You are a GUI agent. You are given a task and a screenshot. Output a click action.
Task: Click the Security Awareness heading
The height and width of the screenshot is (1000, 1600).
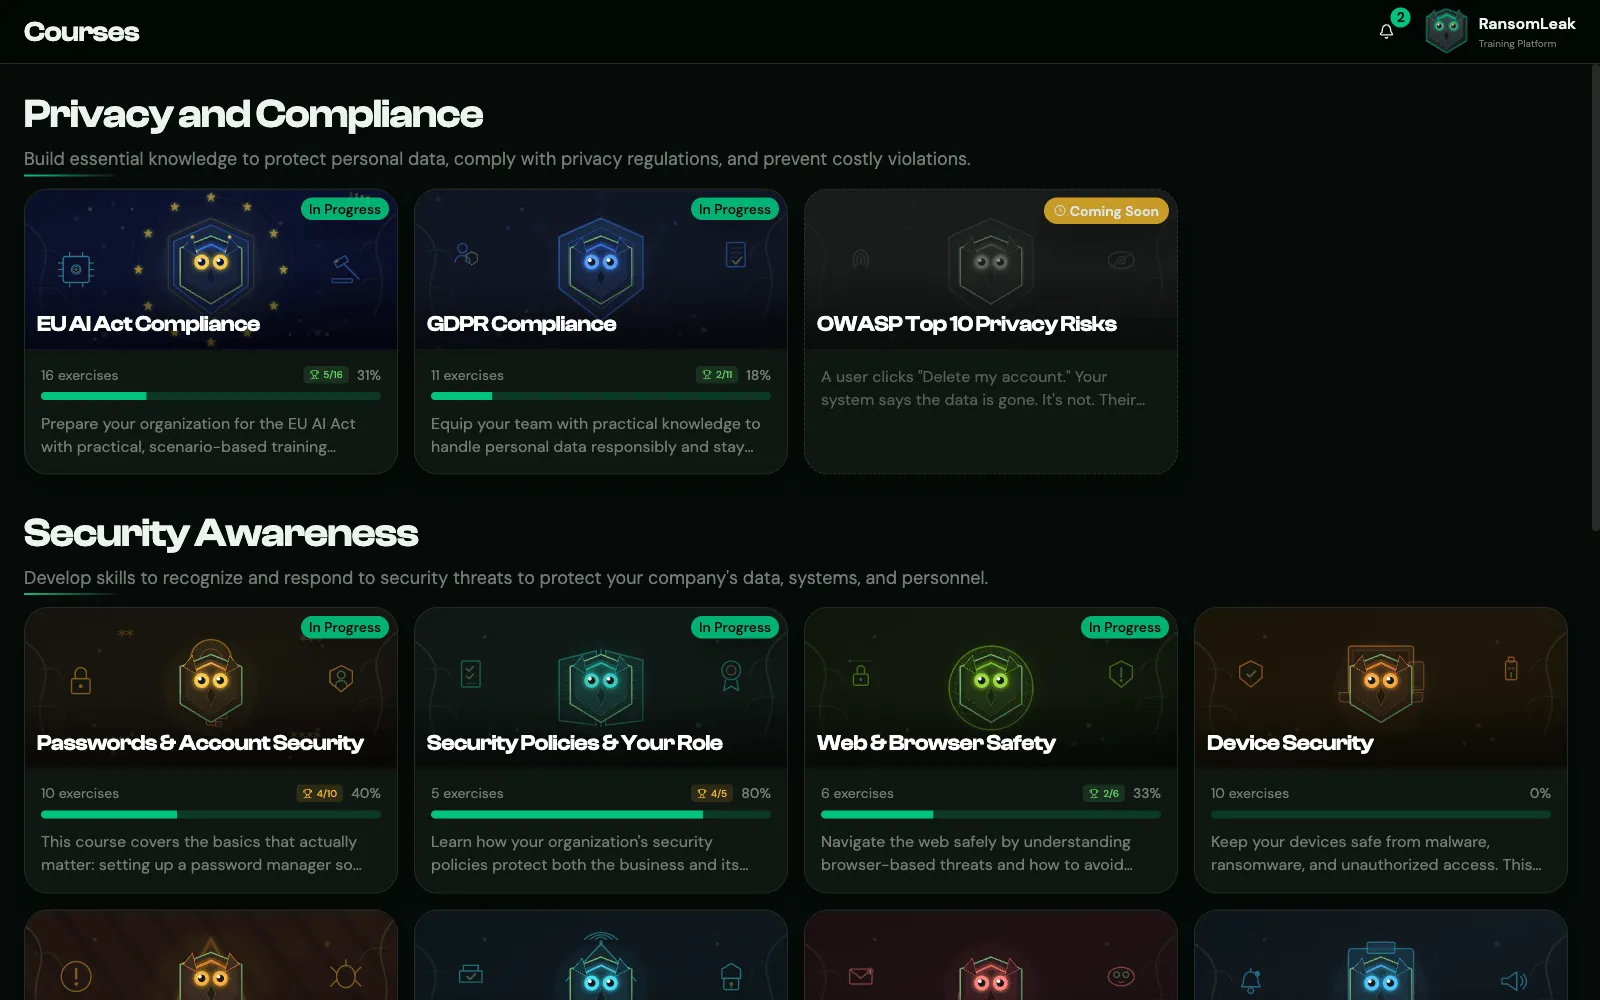pos(221,534)
